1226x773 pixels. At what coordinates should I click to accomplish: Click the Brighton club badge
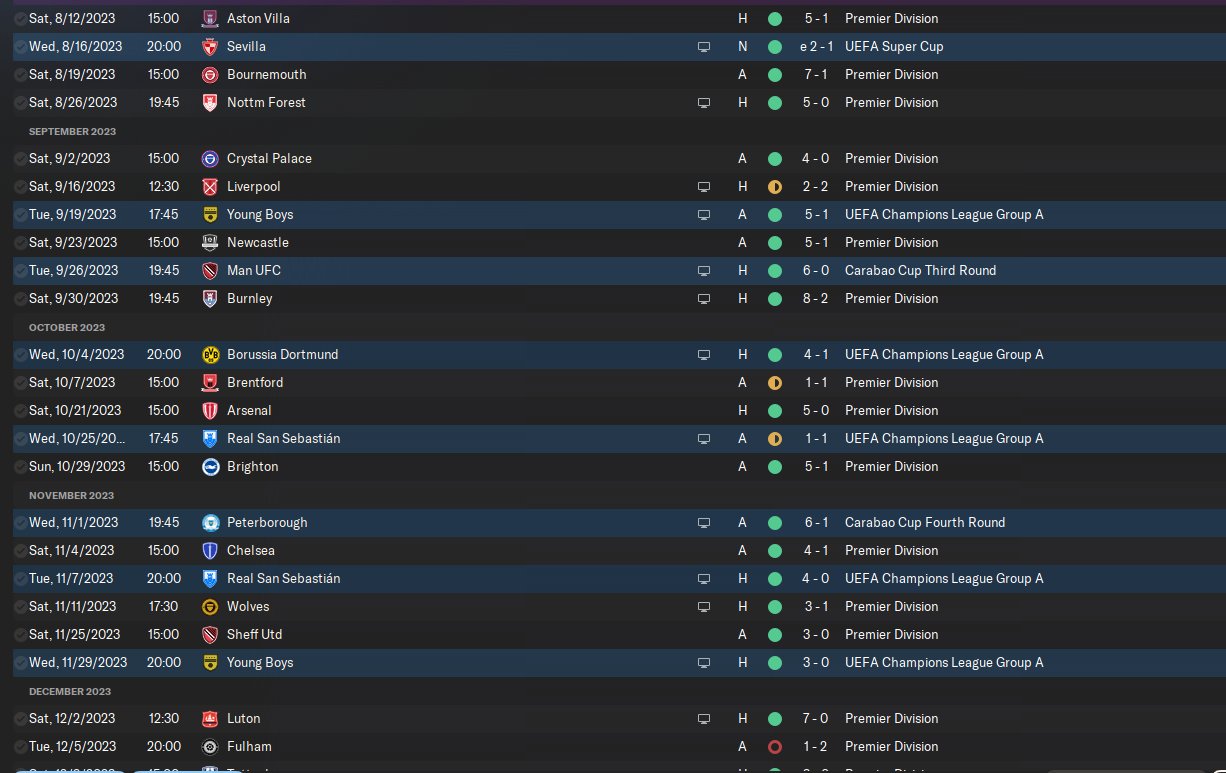210,466
